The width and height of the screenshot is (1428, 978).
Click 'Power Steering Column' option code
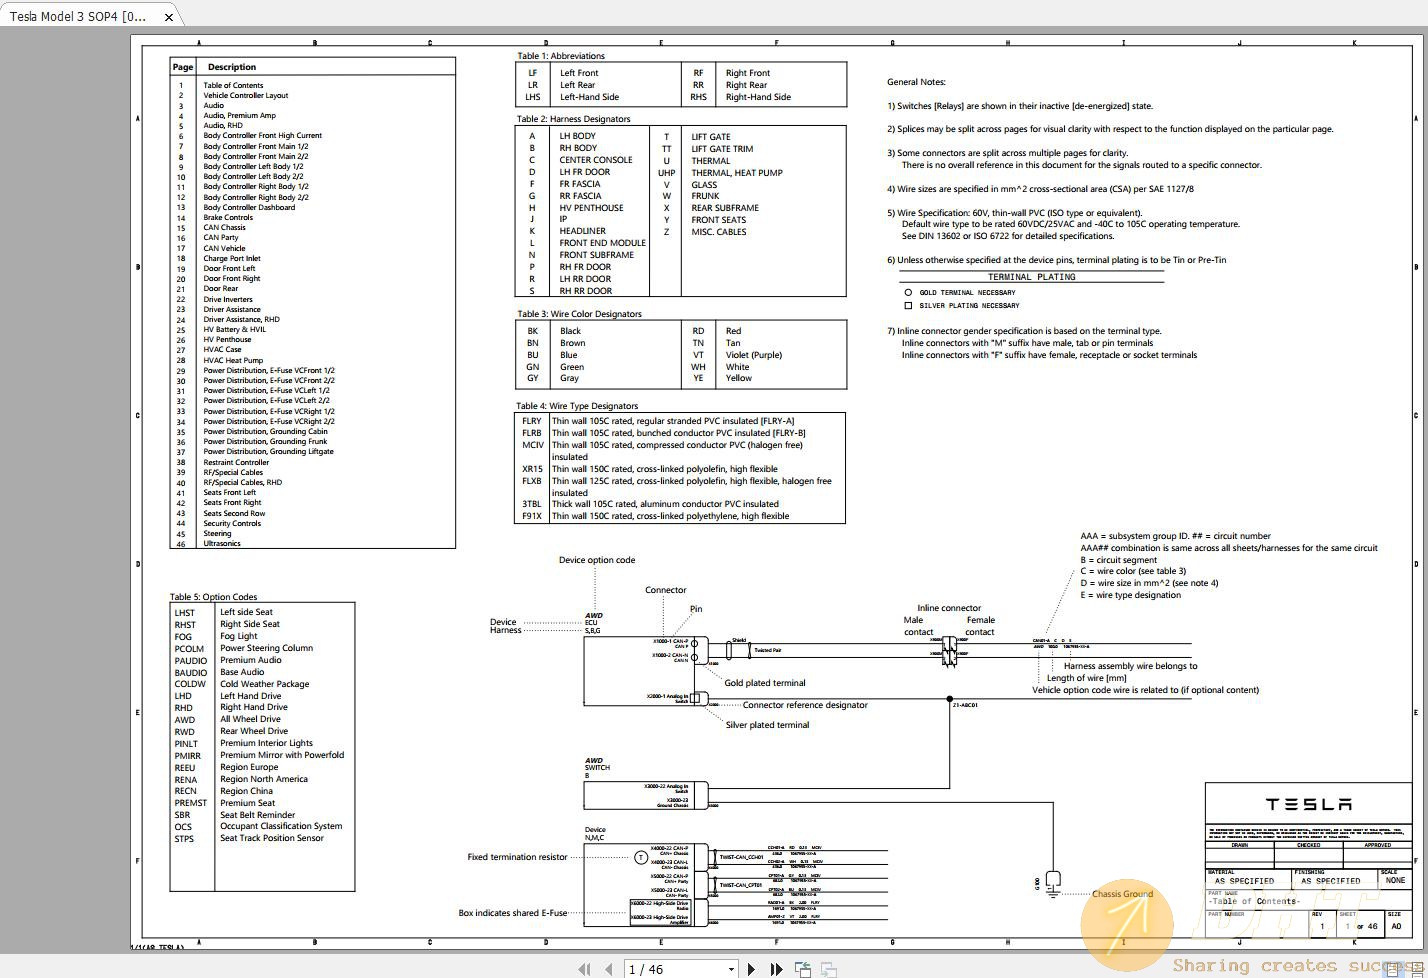[266, 648]
